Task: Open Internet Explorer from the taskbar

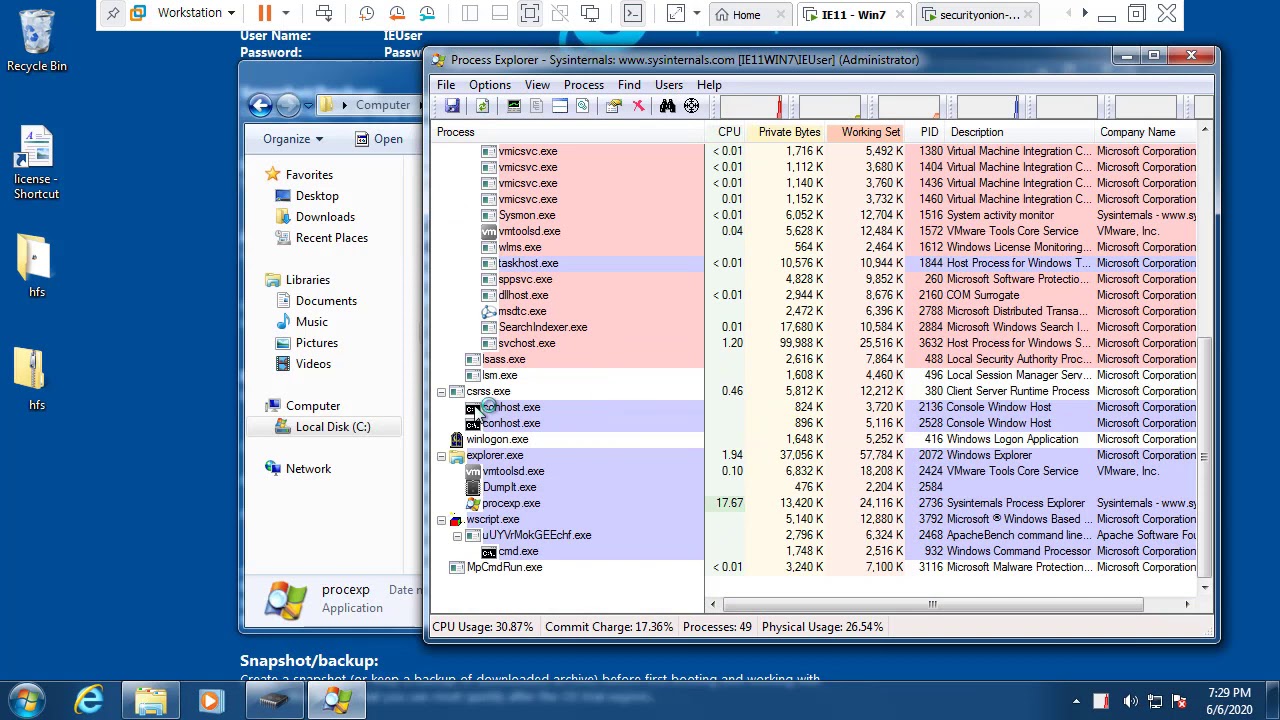Action: click(89, 700)
